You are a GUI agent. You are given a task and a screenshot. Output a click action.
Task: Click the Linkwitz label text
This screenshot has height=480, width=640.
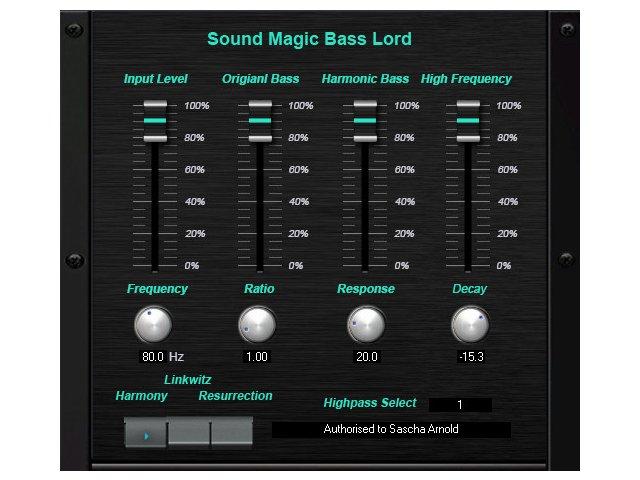(x=188, y=380)
